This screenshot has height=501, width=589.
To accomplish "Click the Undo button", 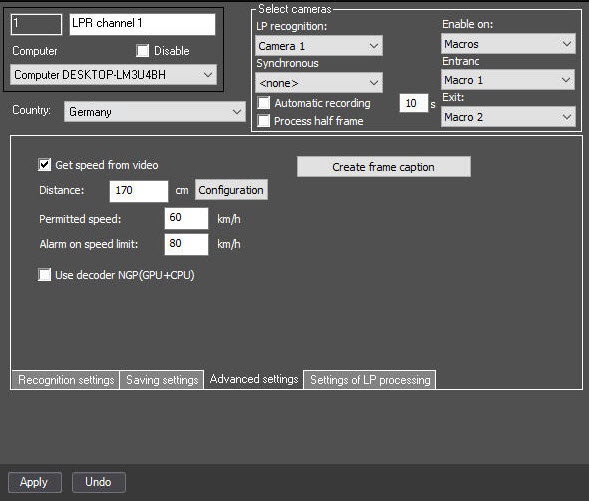I will (x=98, y=482).
